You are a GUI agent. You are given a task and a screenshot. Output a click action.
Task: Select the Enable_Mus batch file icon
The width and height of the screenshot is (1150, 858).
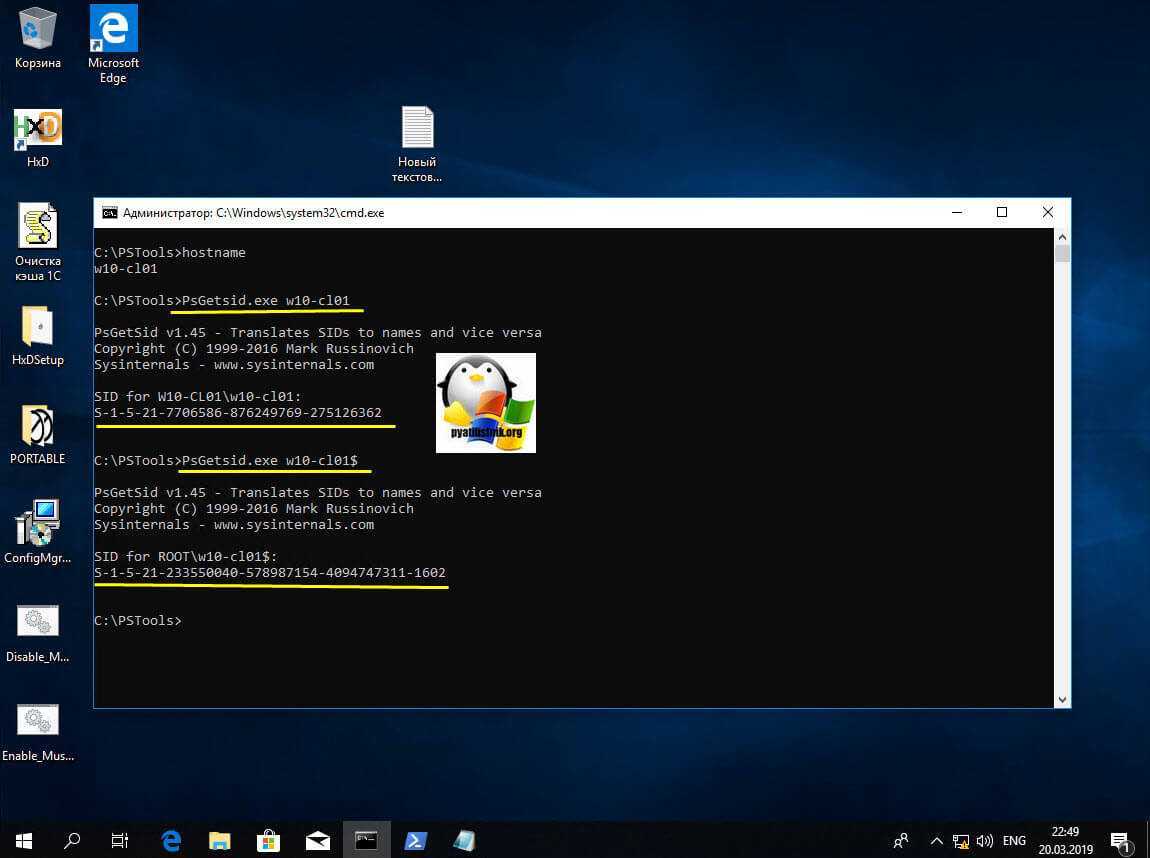click(38, 721)
